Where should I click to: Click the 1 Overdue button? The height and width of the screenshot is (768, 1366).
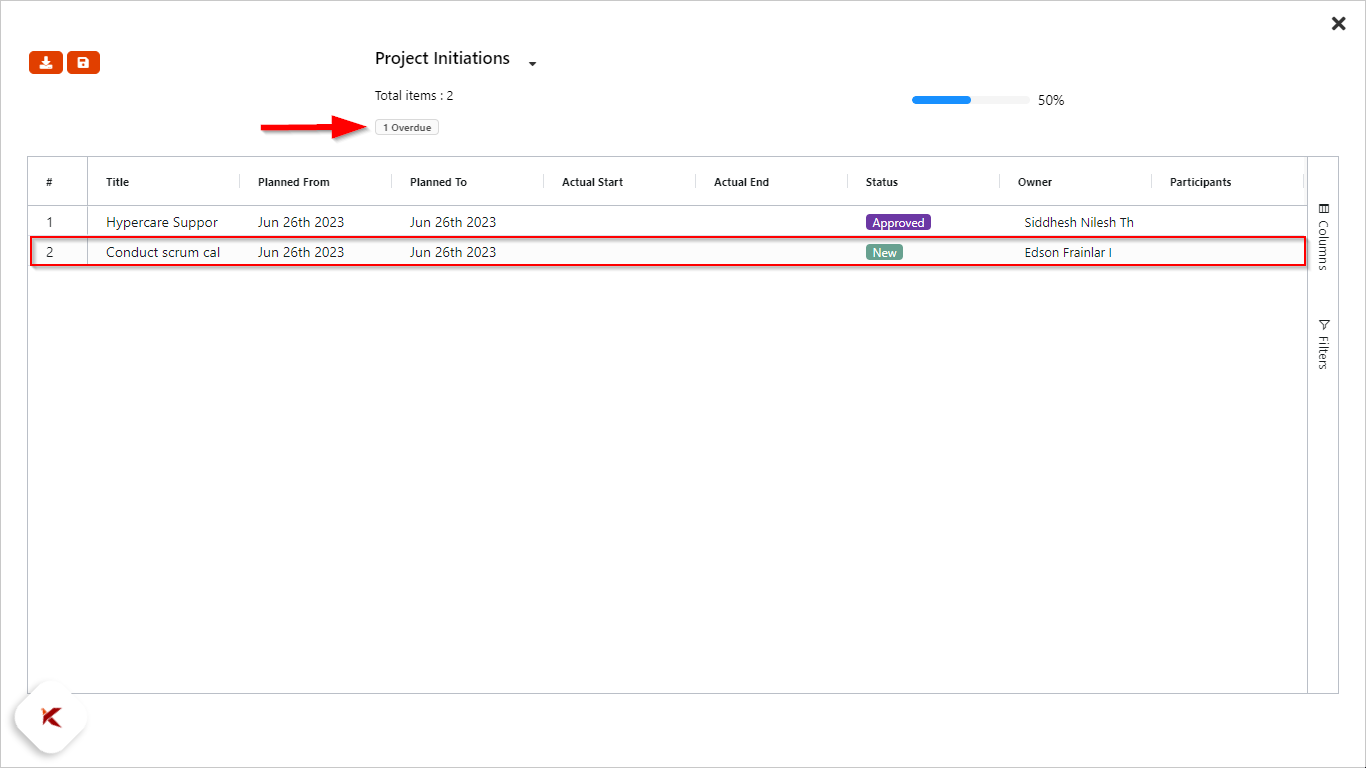[x=406, y=127]
